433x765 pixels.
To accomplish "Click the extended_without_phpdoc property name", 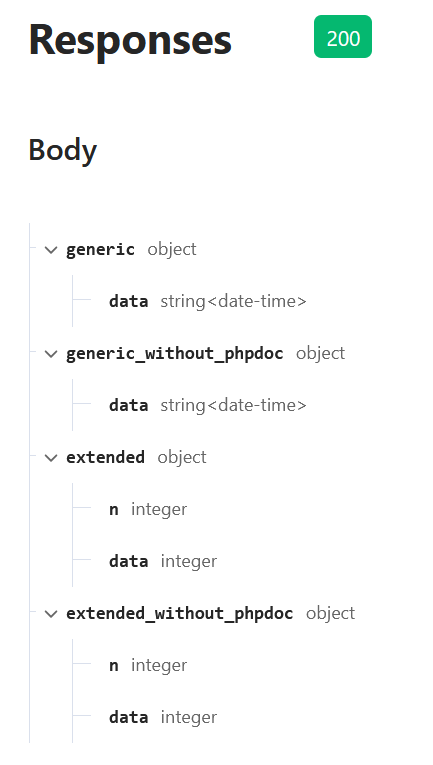I will 179,613.
